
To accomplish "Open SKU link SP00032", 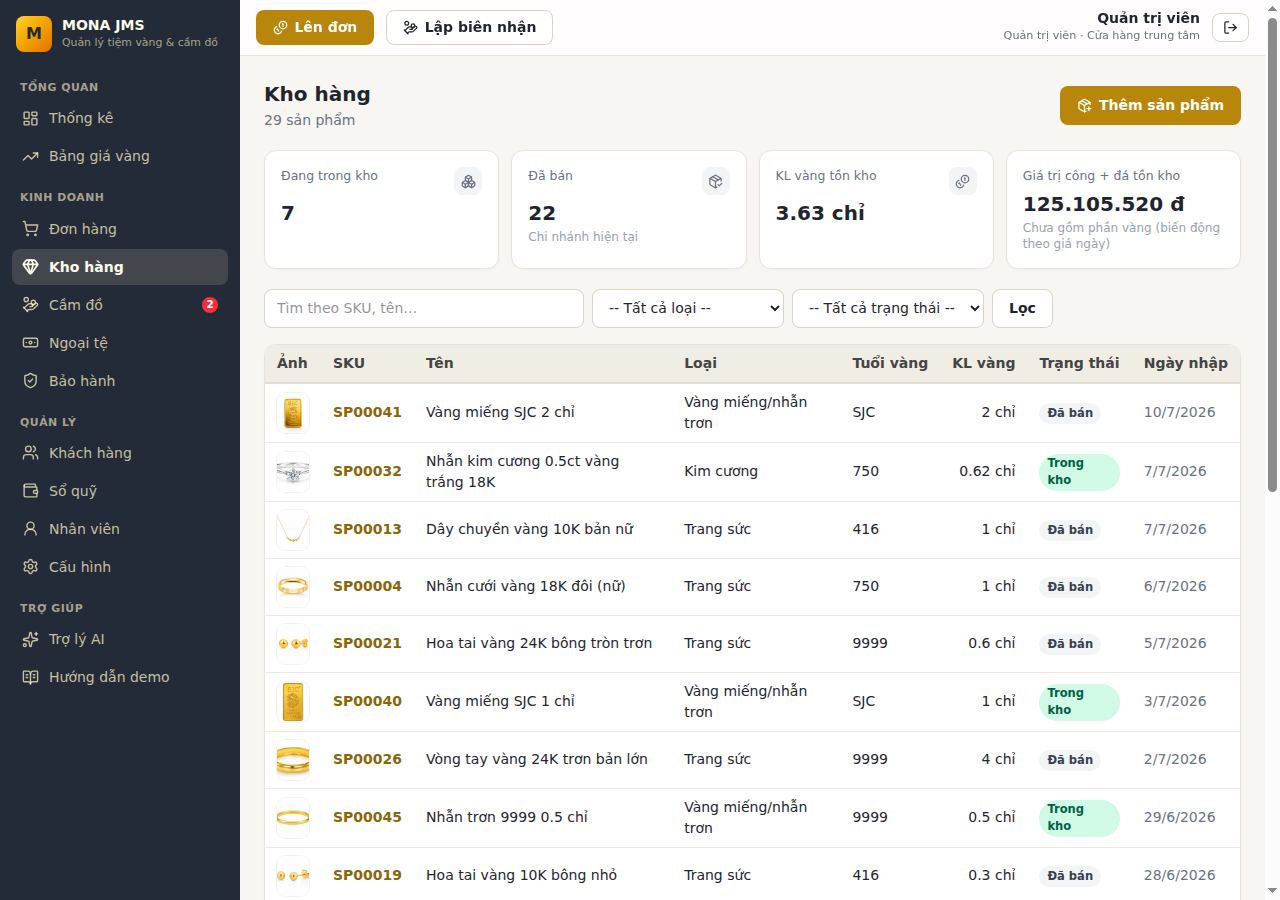I will [367, 471].
